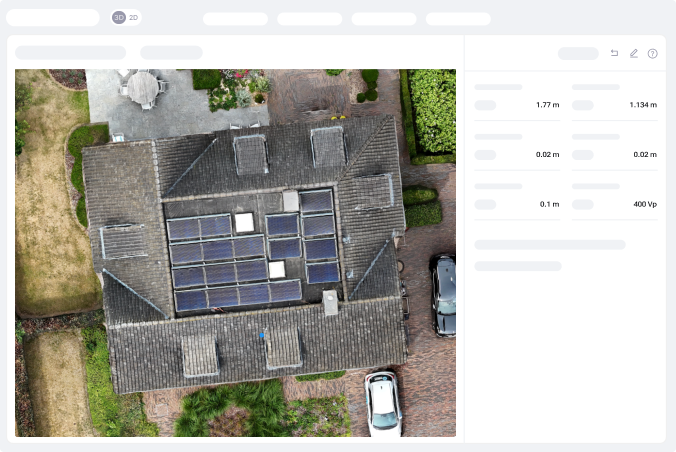The height and width of the screenshot is (452, 676).
Task: Switch to the 3D view mode
Action: coord(119,18)
